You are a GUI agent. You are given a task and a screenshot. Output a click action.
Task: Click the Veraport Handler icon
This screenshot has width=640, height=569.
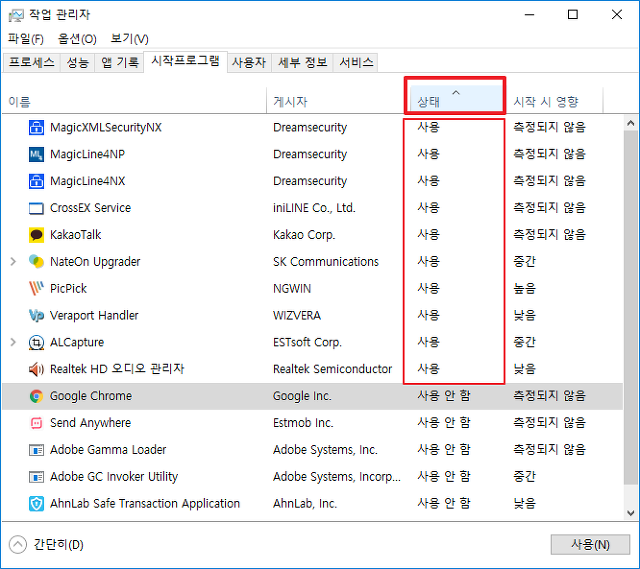[36, 316]
